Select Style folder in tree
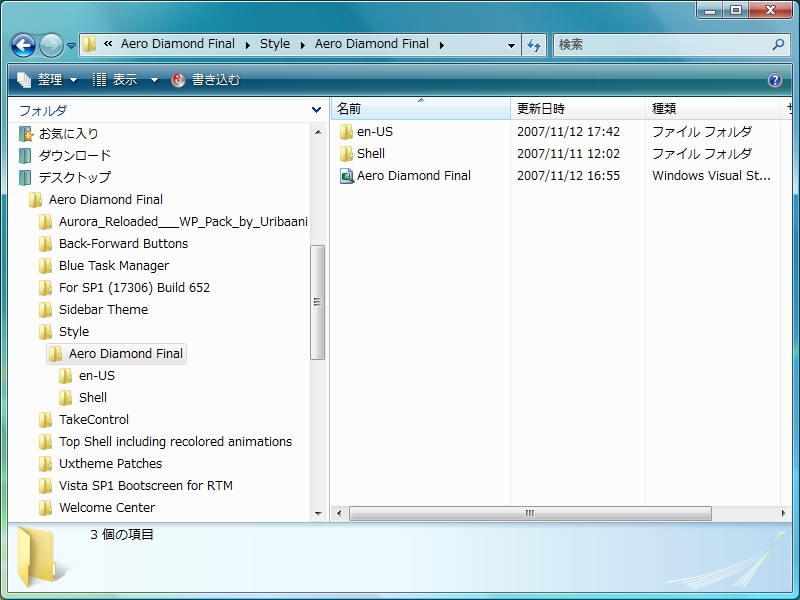 pos(64,332)
